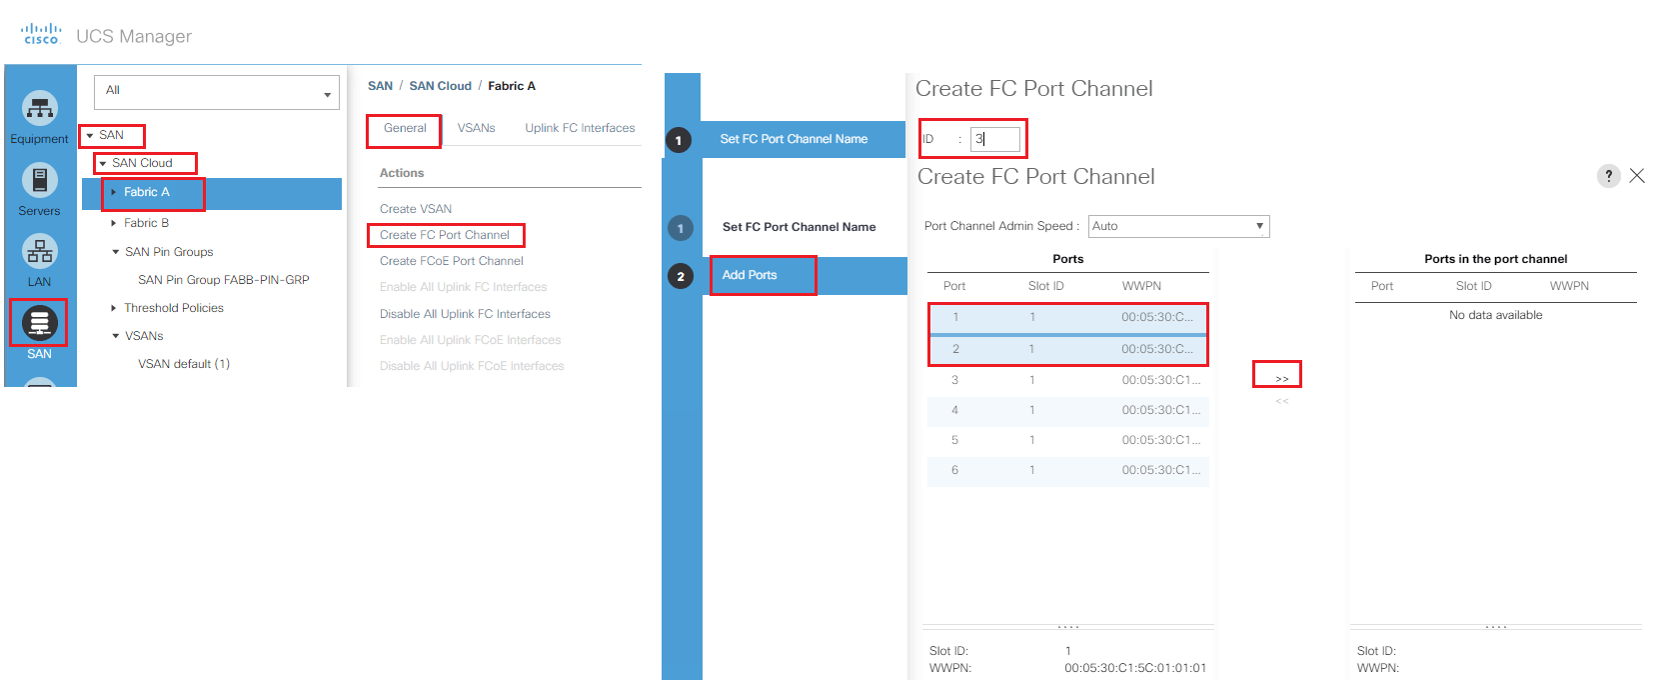
Task: Open the Port Channel Admin Speed dropdown
Action: coord(1179,226)
